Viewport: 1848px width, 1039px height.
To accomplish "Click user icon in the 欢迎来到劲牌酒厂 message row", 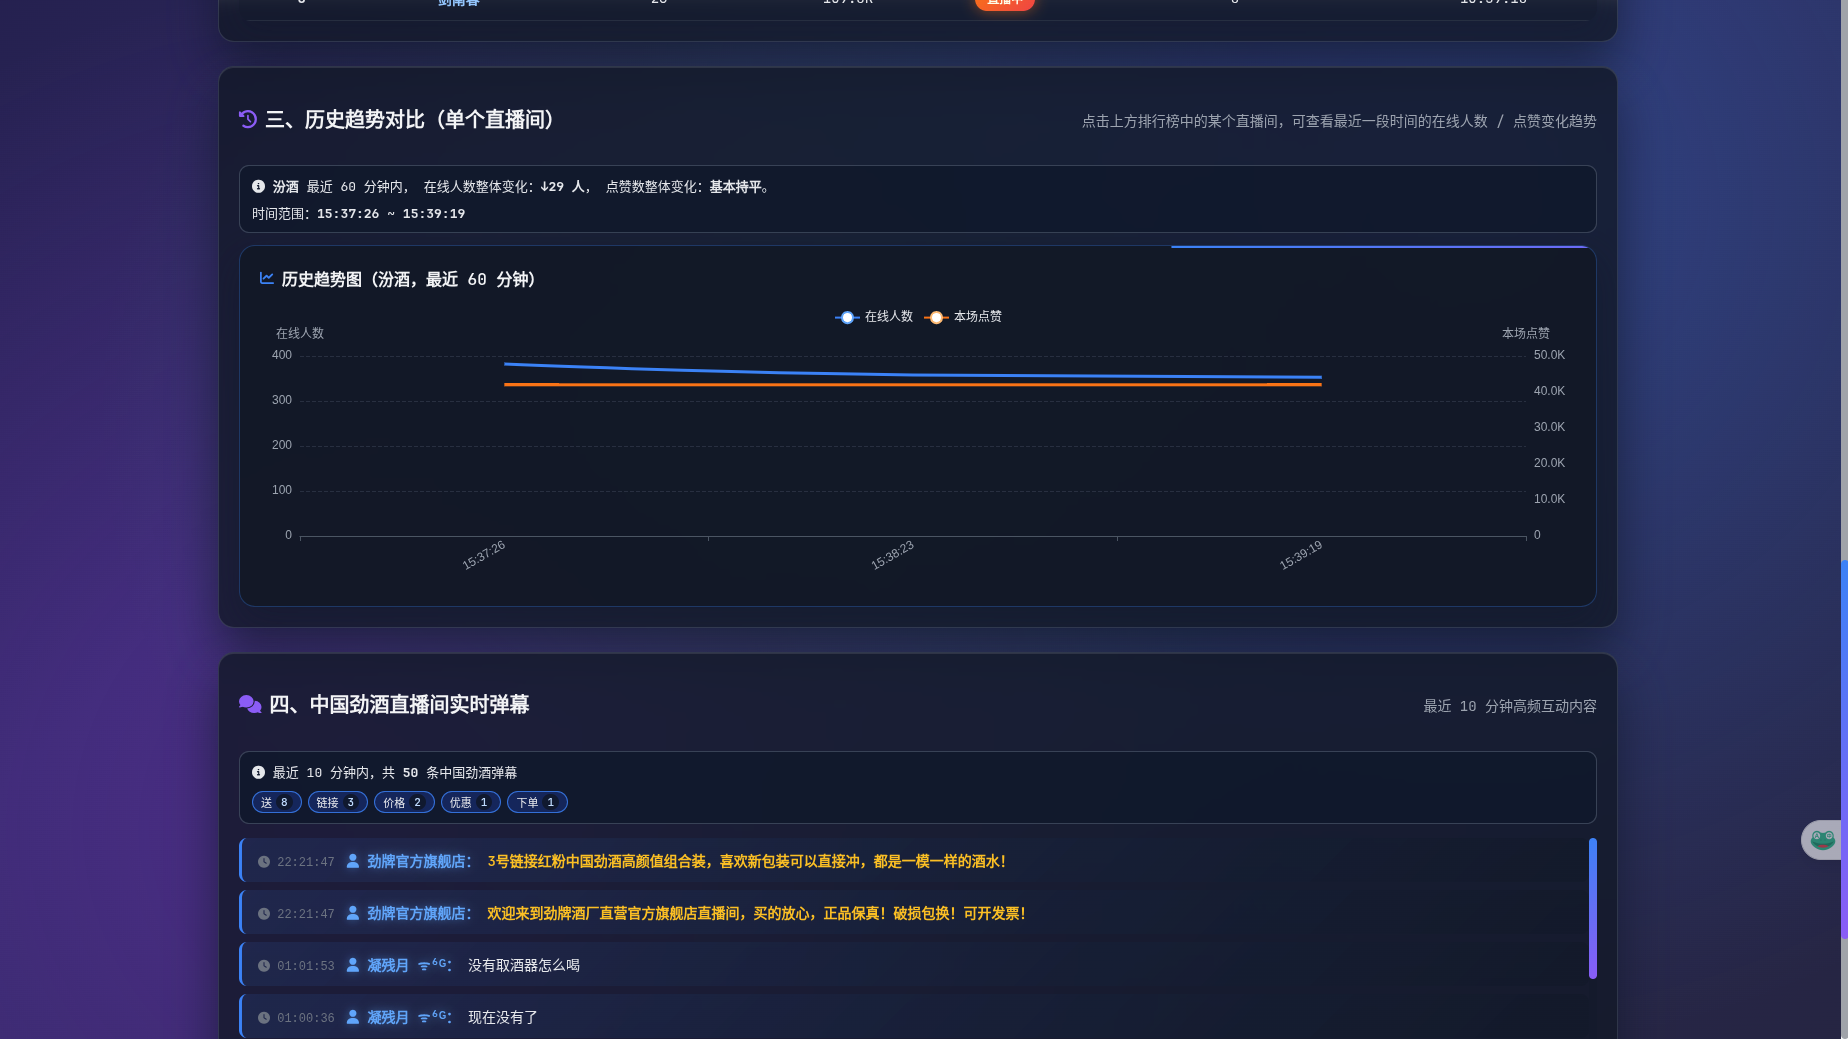I will (x=353, y=913).
